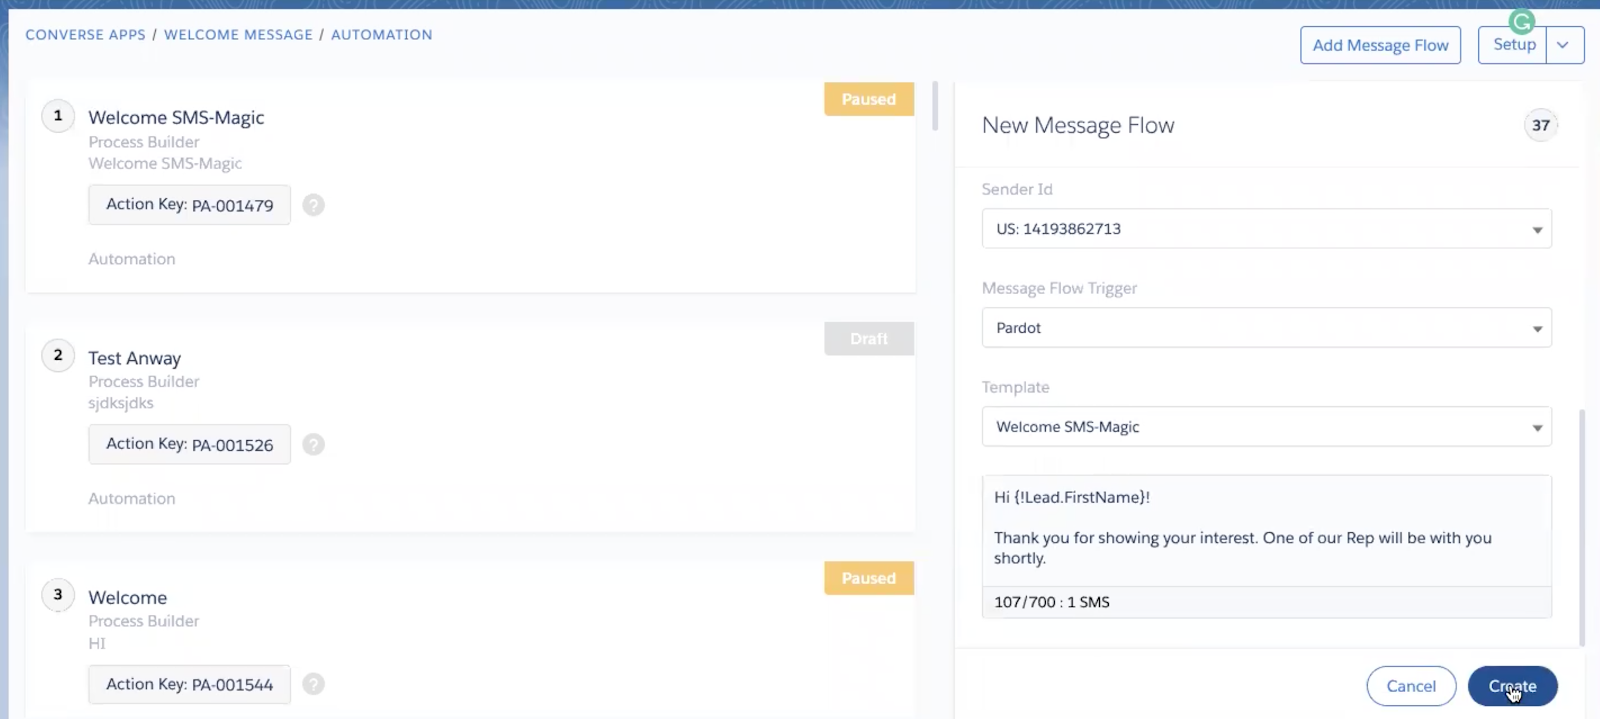This screenshot has height=719, width=1600.
Task: Click the number 1 step badge
Action: pyautogui.click(x=58, y=116)
